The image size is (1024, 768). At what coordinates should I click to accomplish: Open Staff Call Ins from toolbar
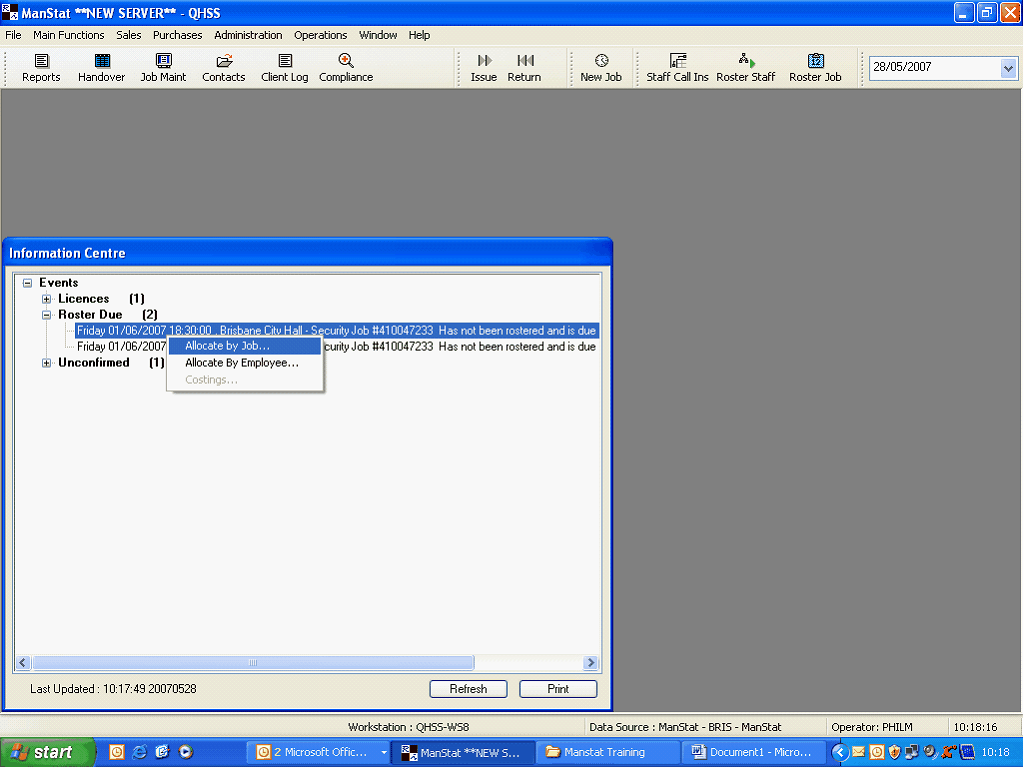[677, 62]
